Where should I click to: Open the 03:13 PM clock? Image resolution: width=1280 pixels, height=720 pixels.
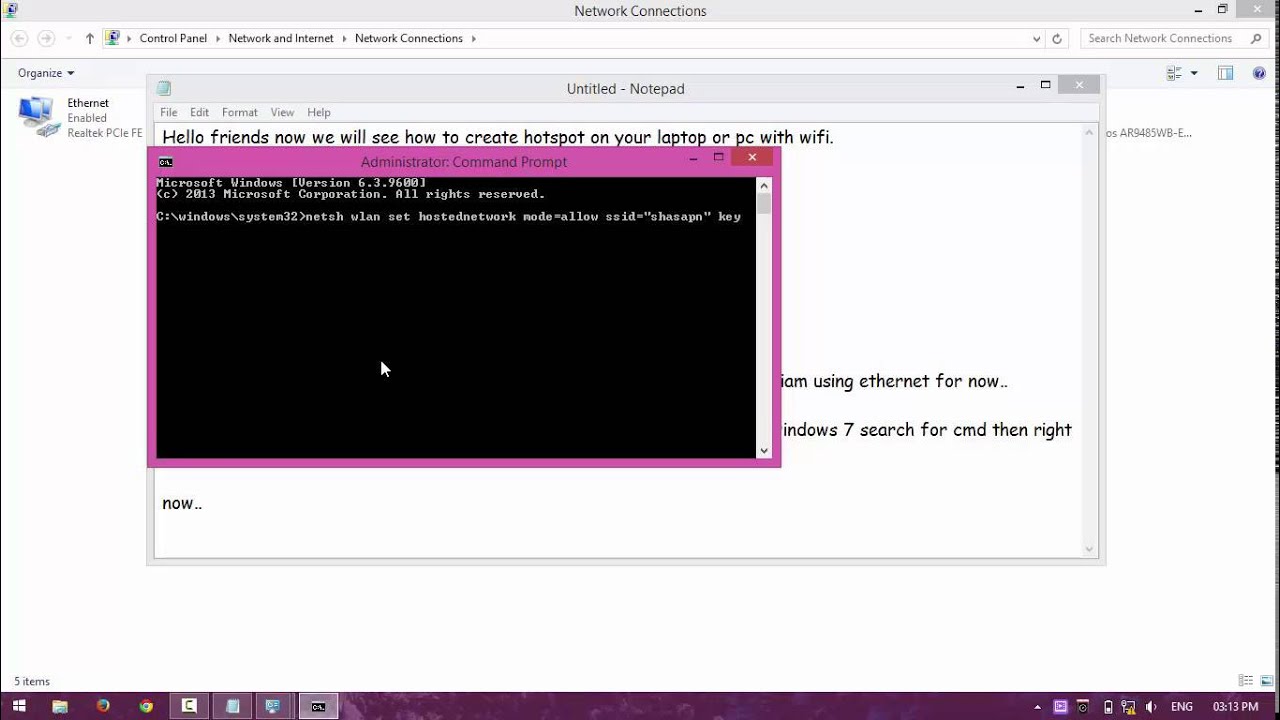click(1235, 707)
